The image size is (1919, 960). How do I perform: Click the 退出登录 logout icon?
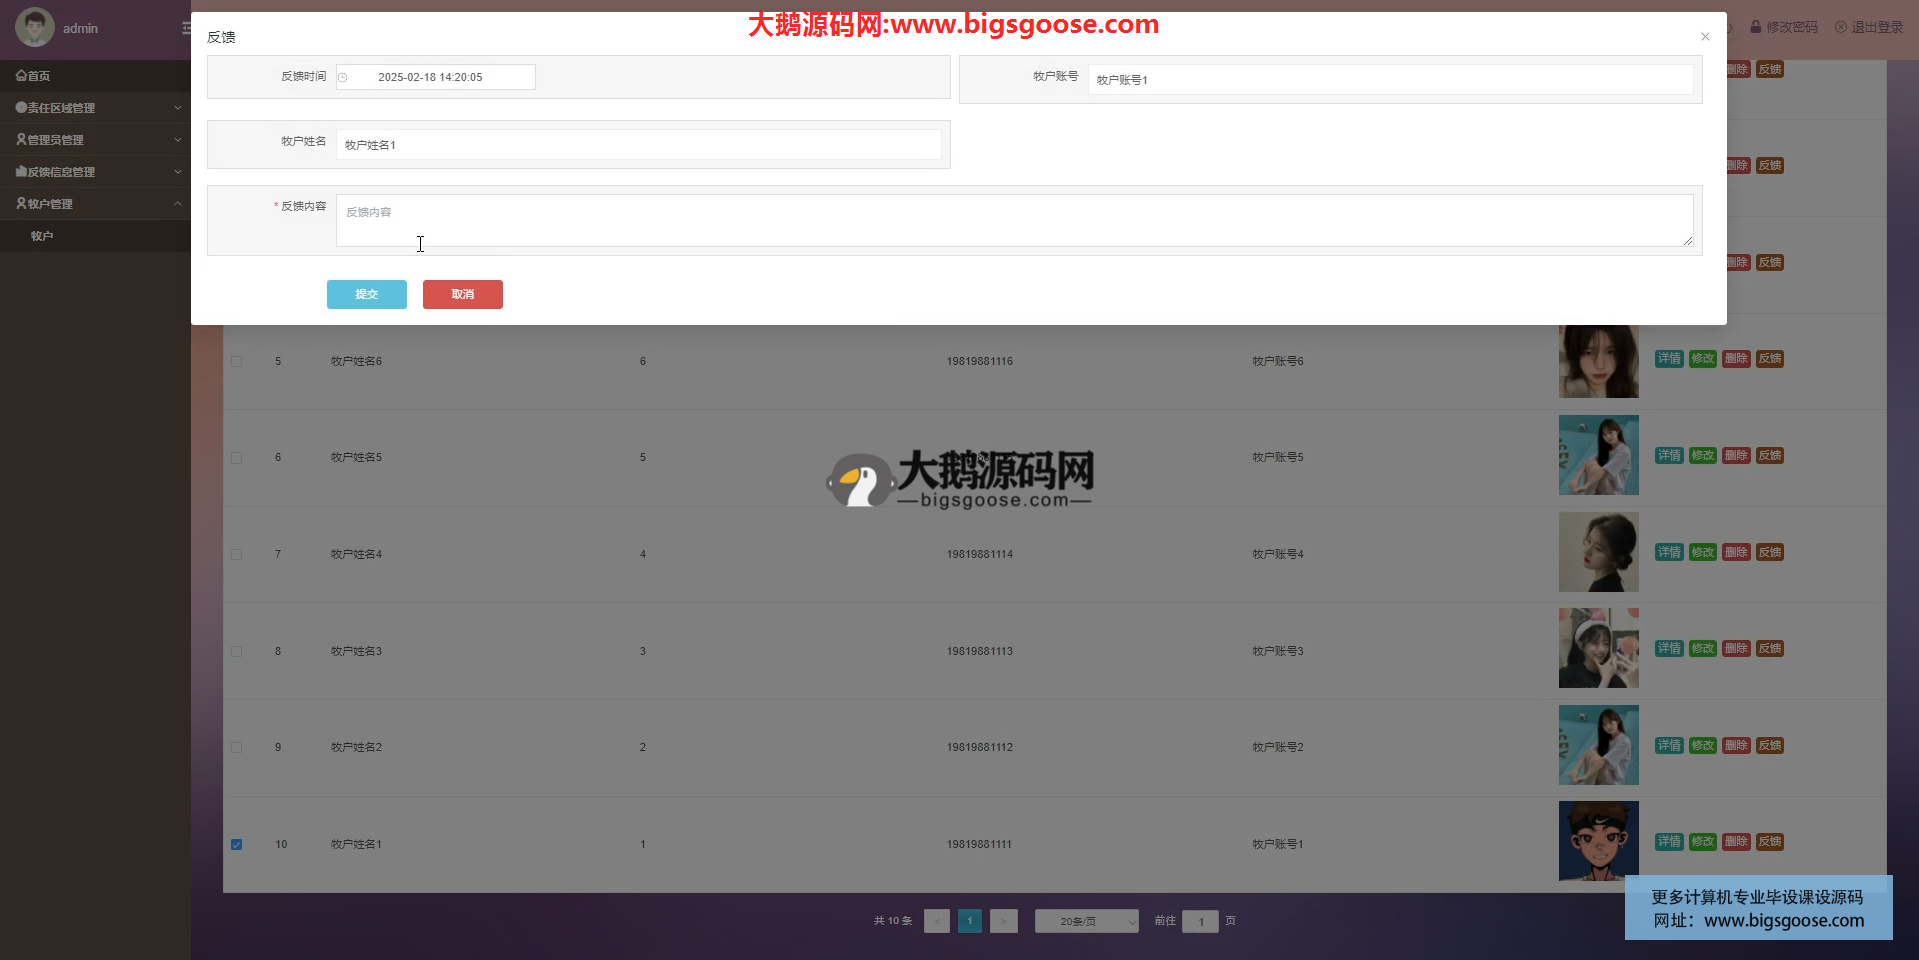coord(1841,27)
